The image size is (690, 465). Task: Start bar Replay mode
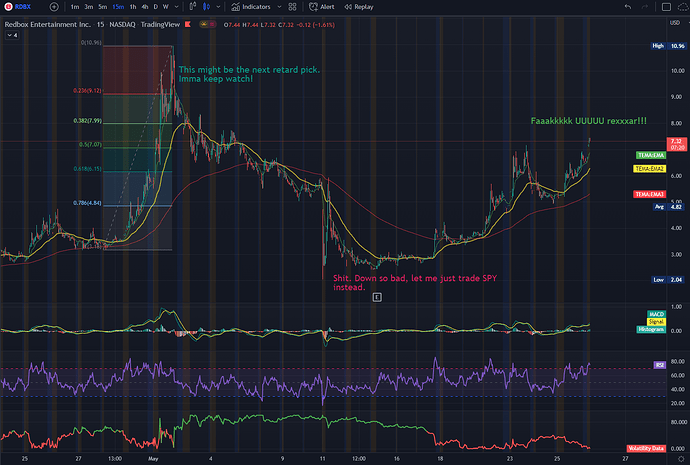359,7
